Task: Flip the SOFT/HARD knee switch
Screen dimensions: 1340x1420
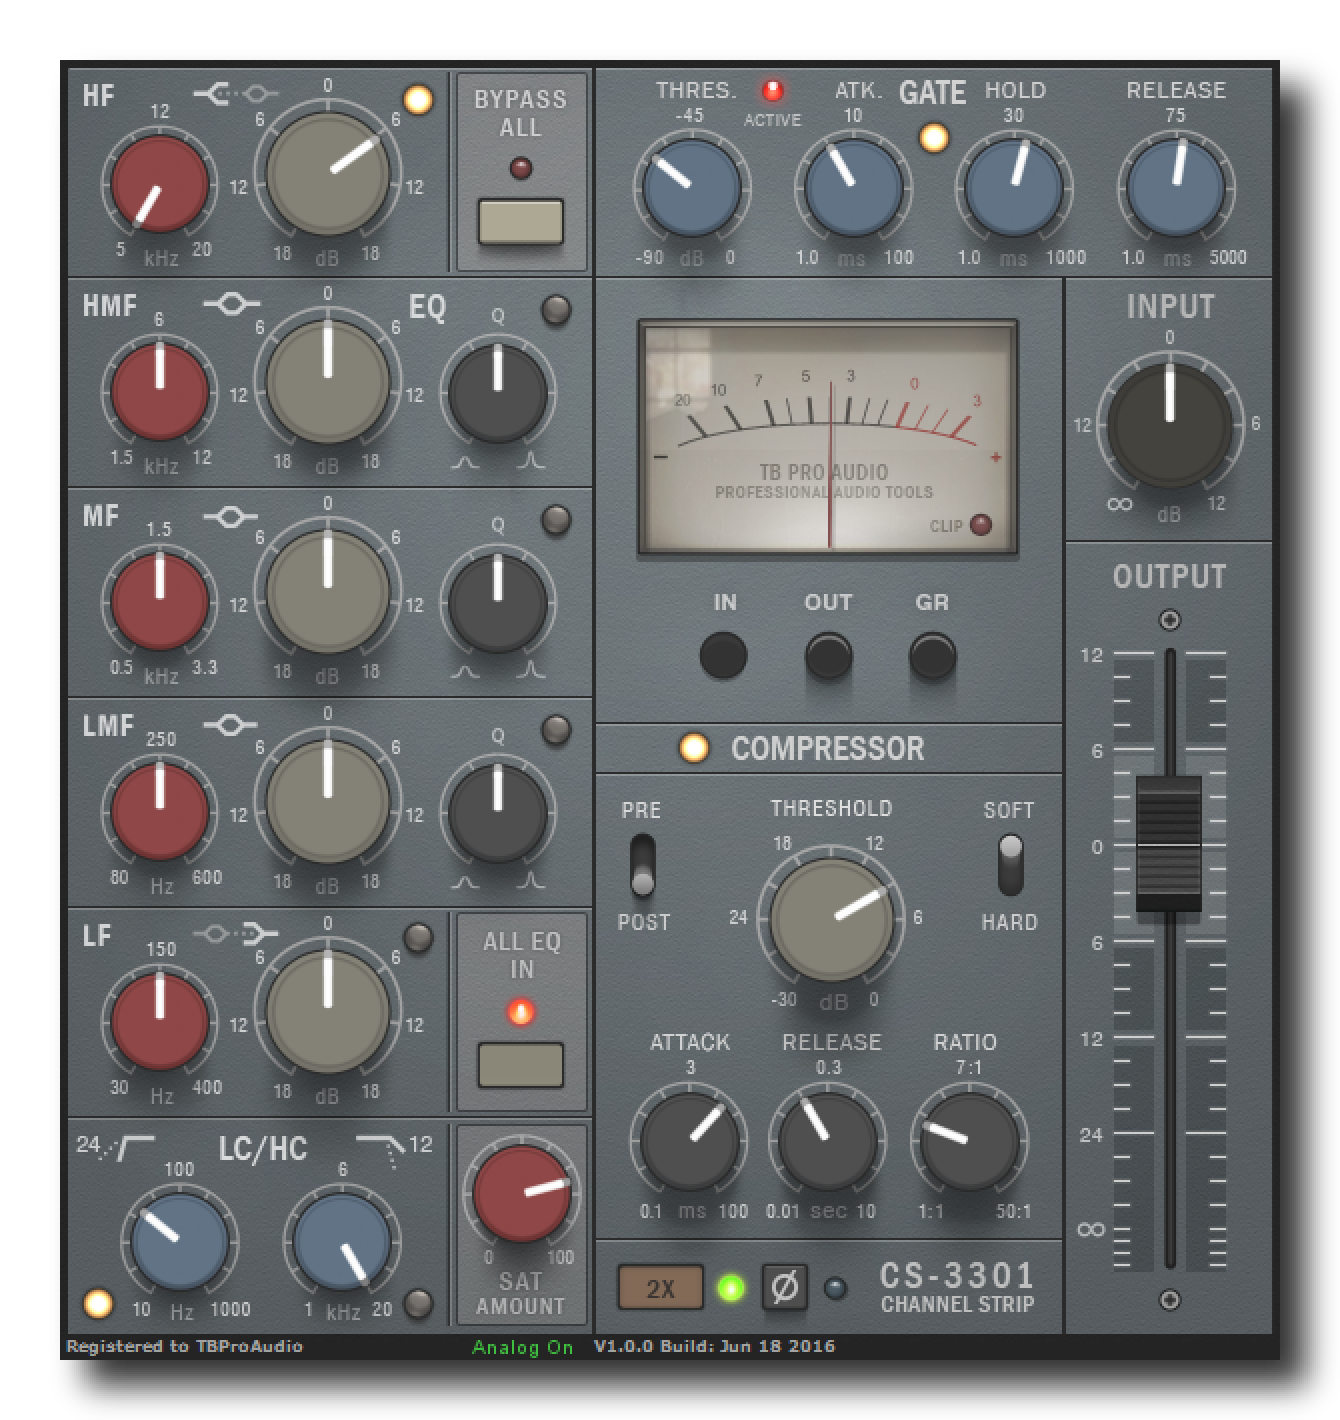Action: pyautogui.click(x=1011, y=866)
